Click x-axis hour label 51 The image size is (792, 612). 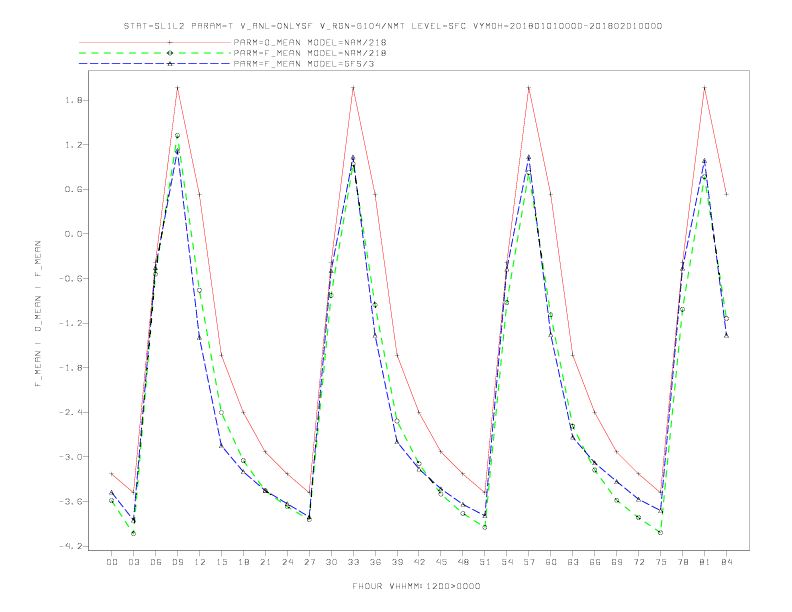click(x=485, y=562)
